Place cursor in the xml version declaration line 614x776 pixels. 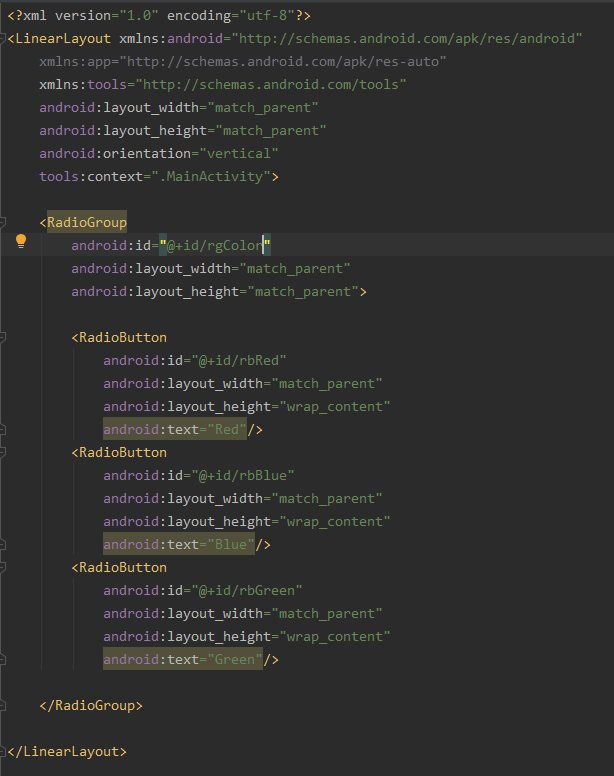(x=159, y=15)
